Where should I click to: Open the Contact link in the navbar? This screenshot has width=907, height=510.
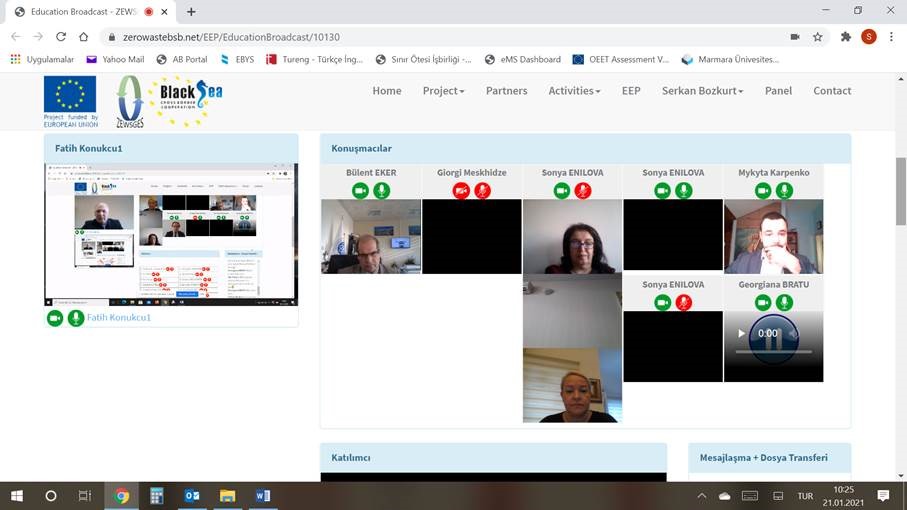[x=832, y=91]
